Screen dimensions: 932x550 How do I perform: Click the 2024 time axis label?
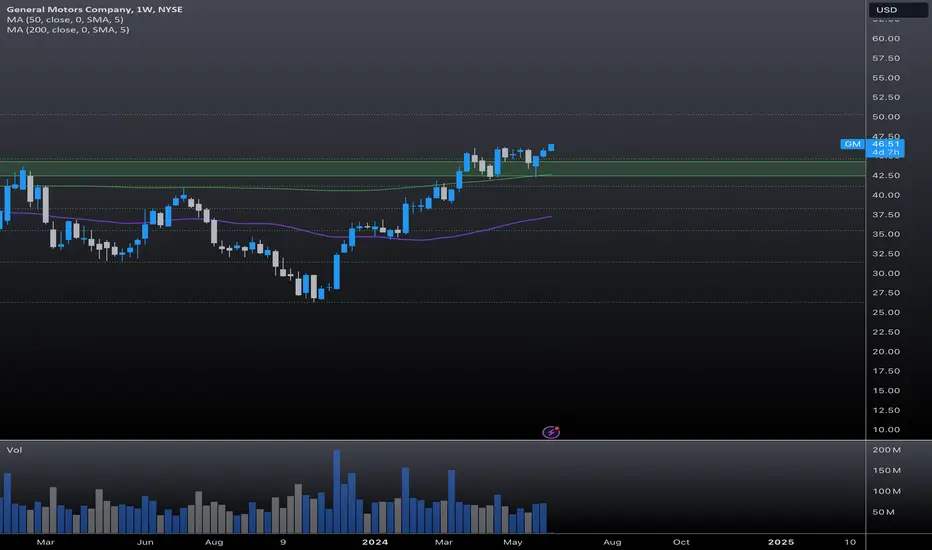pyautogui.click(x=375, y=542)
